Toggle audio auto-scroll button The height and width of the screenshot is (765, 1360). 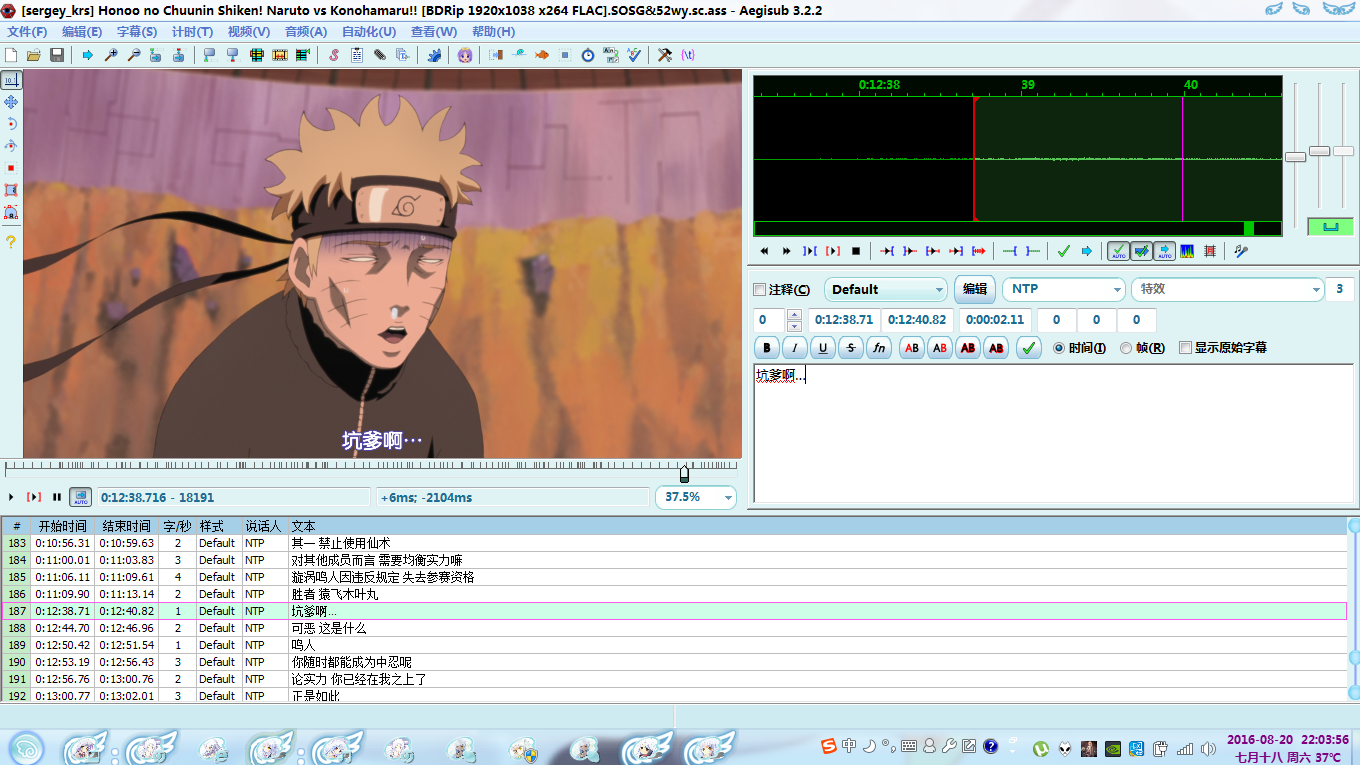pyautogui.click(x=1164, y=251)
